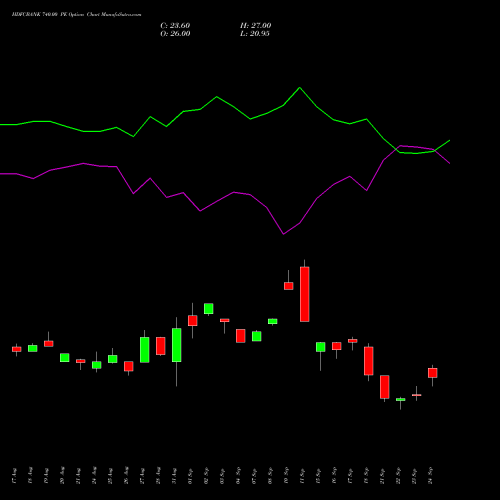Click the 18 Sep date label
The image size is (500, 500).
pos(366,476)
